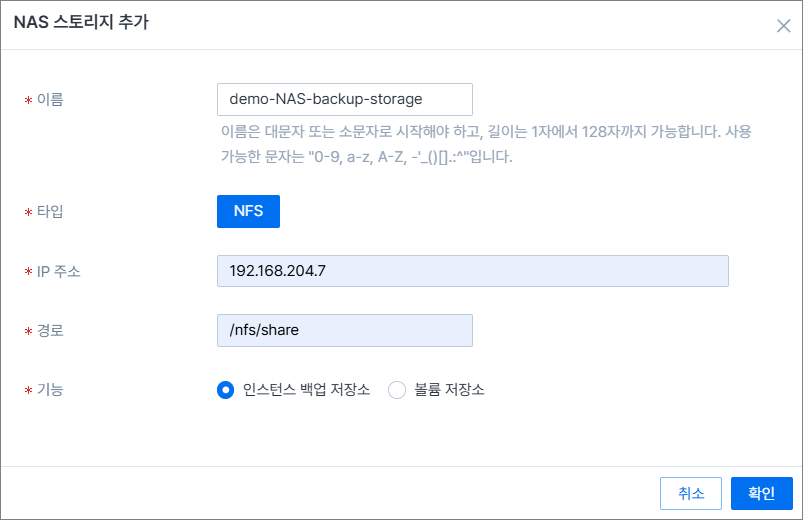This screenshot has height=520, width=803.
Task: Click the 볼륨 저장소 option text
Action: (449, 390)
